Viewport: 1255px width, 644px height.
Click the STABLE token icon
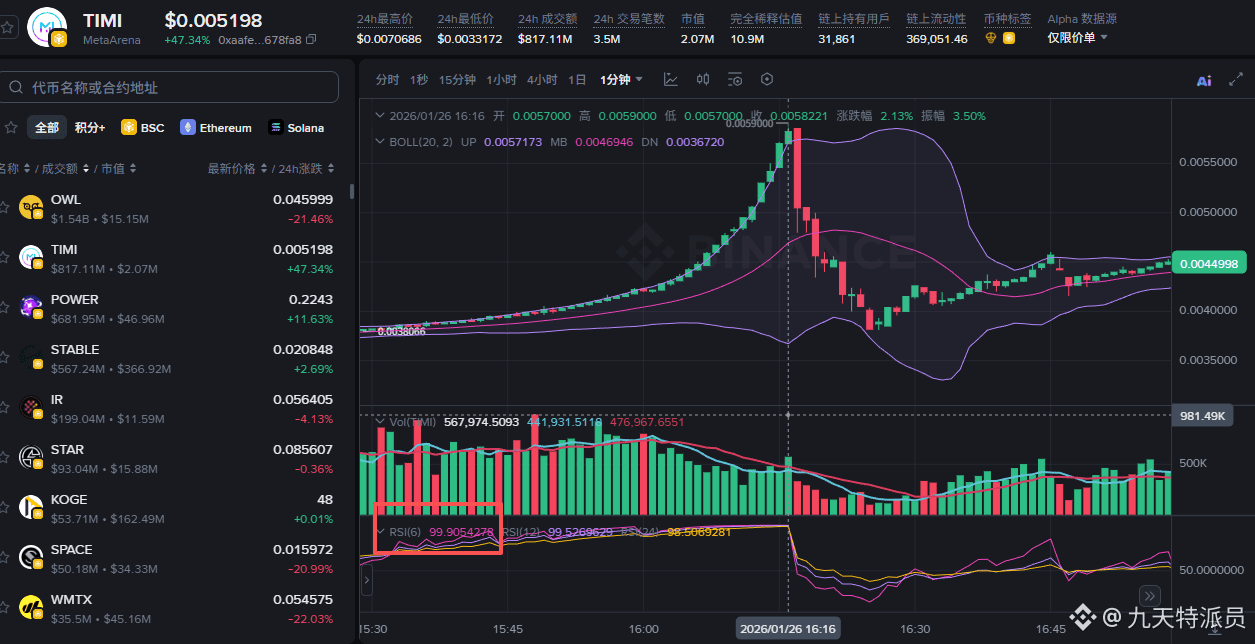[x=31, y=357]
